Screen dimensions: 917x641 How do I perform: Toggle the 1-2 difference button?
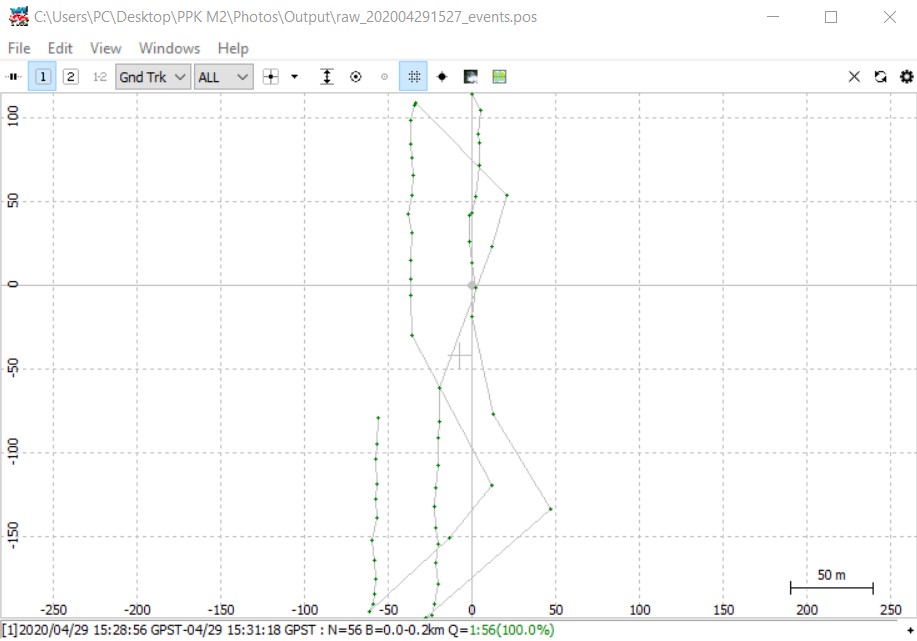(x=99, y=77)
